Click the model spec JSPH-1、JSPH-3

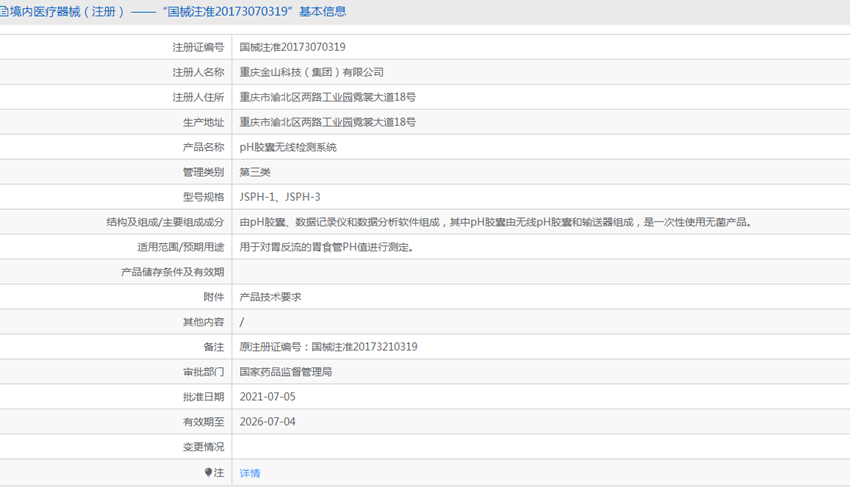tap(280, 197)
